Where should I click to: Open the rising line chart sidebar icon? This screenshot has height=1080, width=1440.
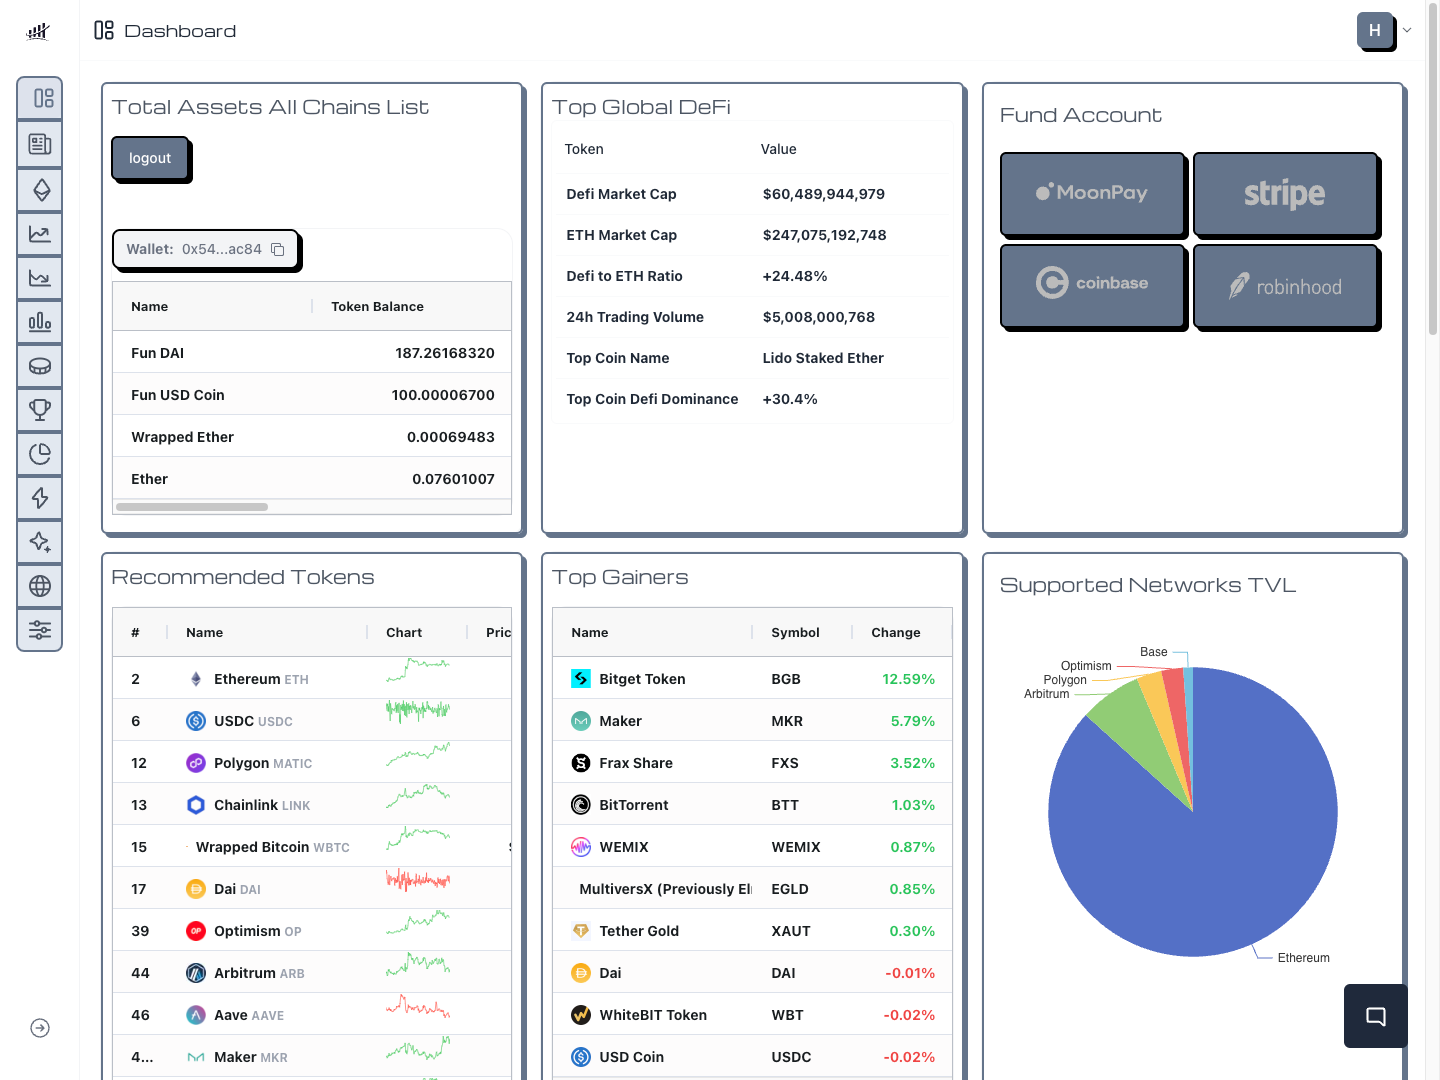[x=40, y=233]
